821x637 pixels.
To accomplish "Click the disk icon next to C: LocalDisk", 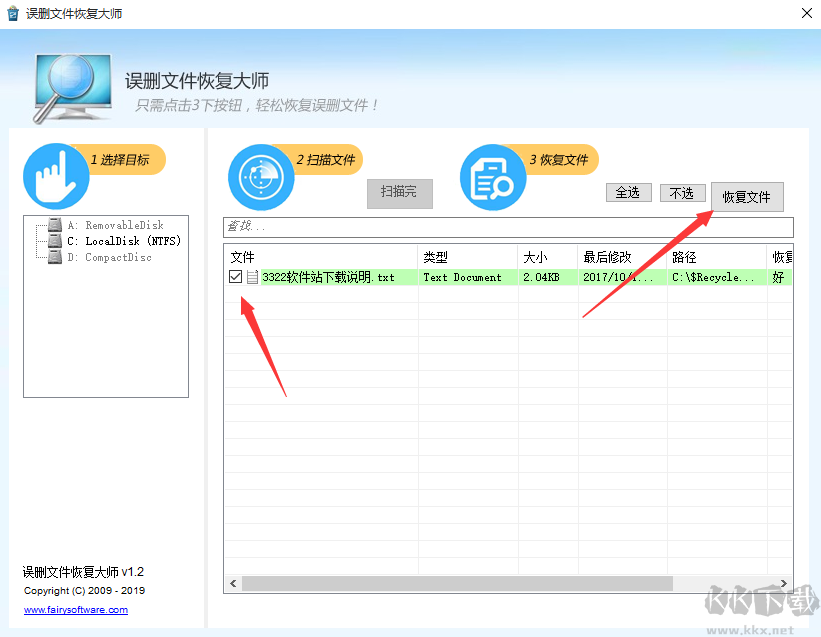I will [x=53, y=241].
